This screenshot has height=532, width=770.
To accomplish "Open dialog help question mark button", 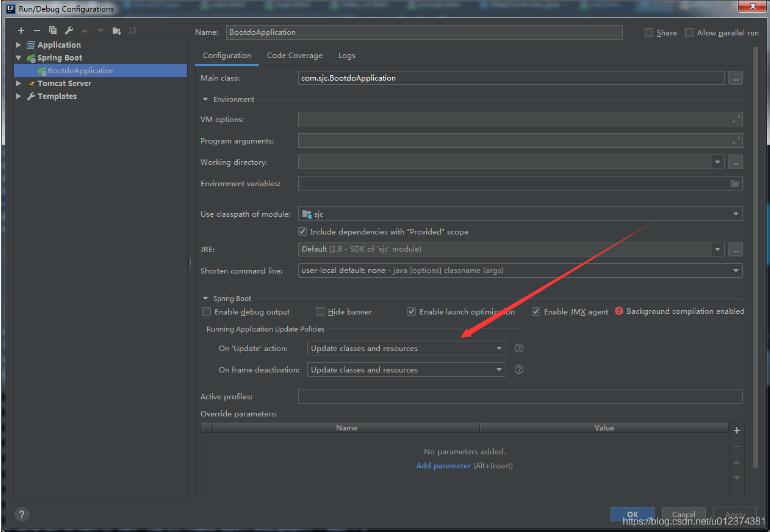I will coord(21,514).
